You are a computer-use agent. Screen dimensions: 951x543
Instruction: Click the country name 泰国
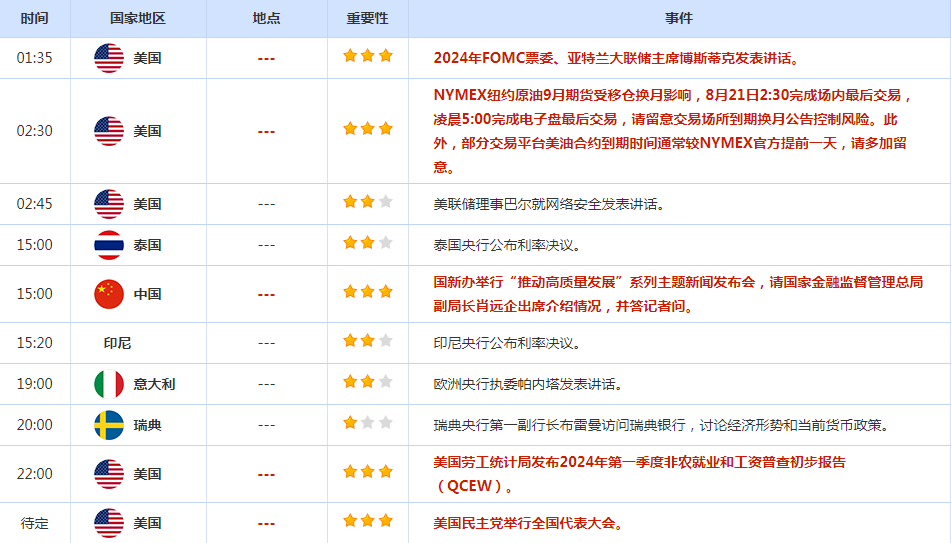pos(147,246)
